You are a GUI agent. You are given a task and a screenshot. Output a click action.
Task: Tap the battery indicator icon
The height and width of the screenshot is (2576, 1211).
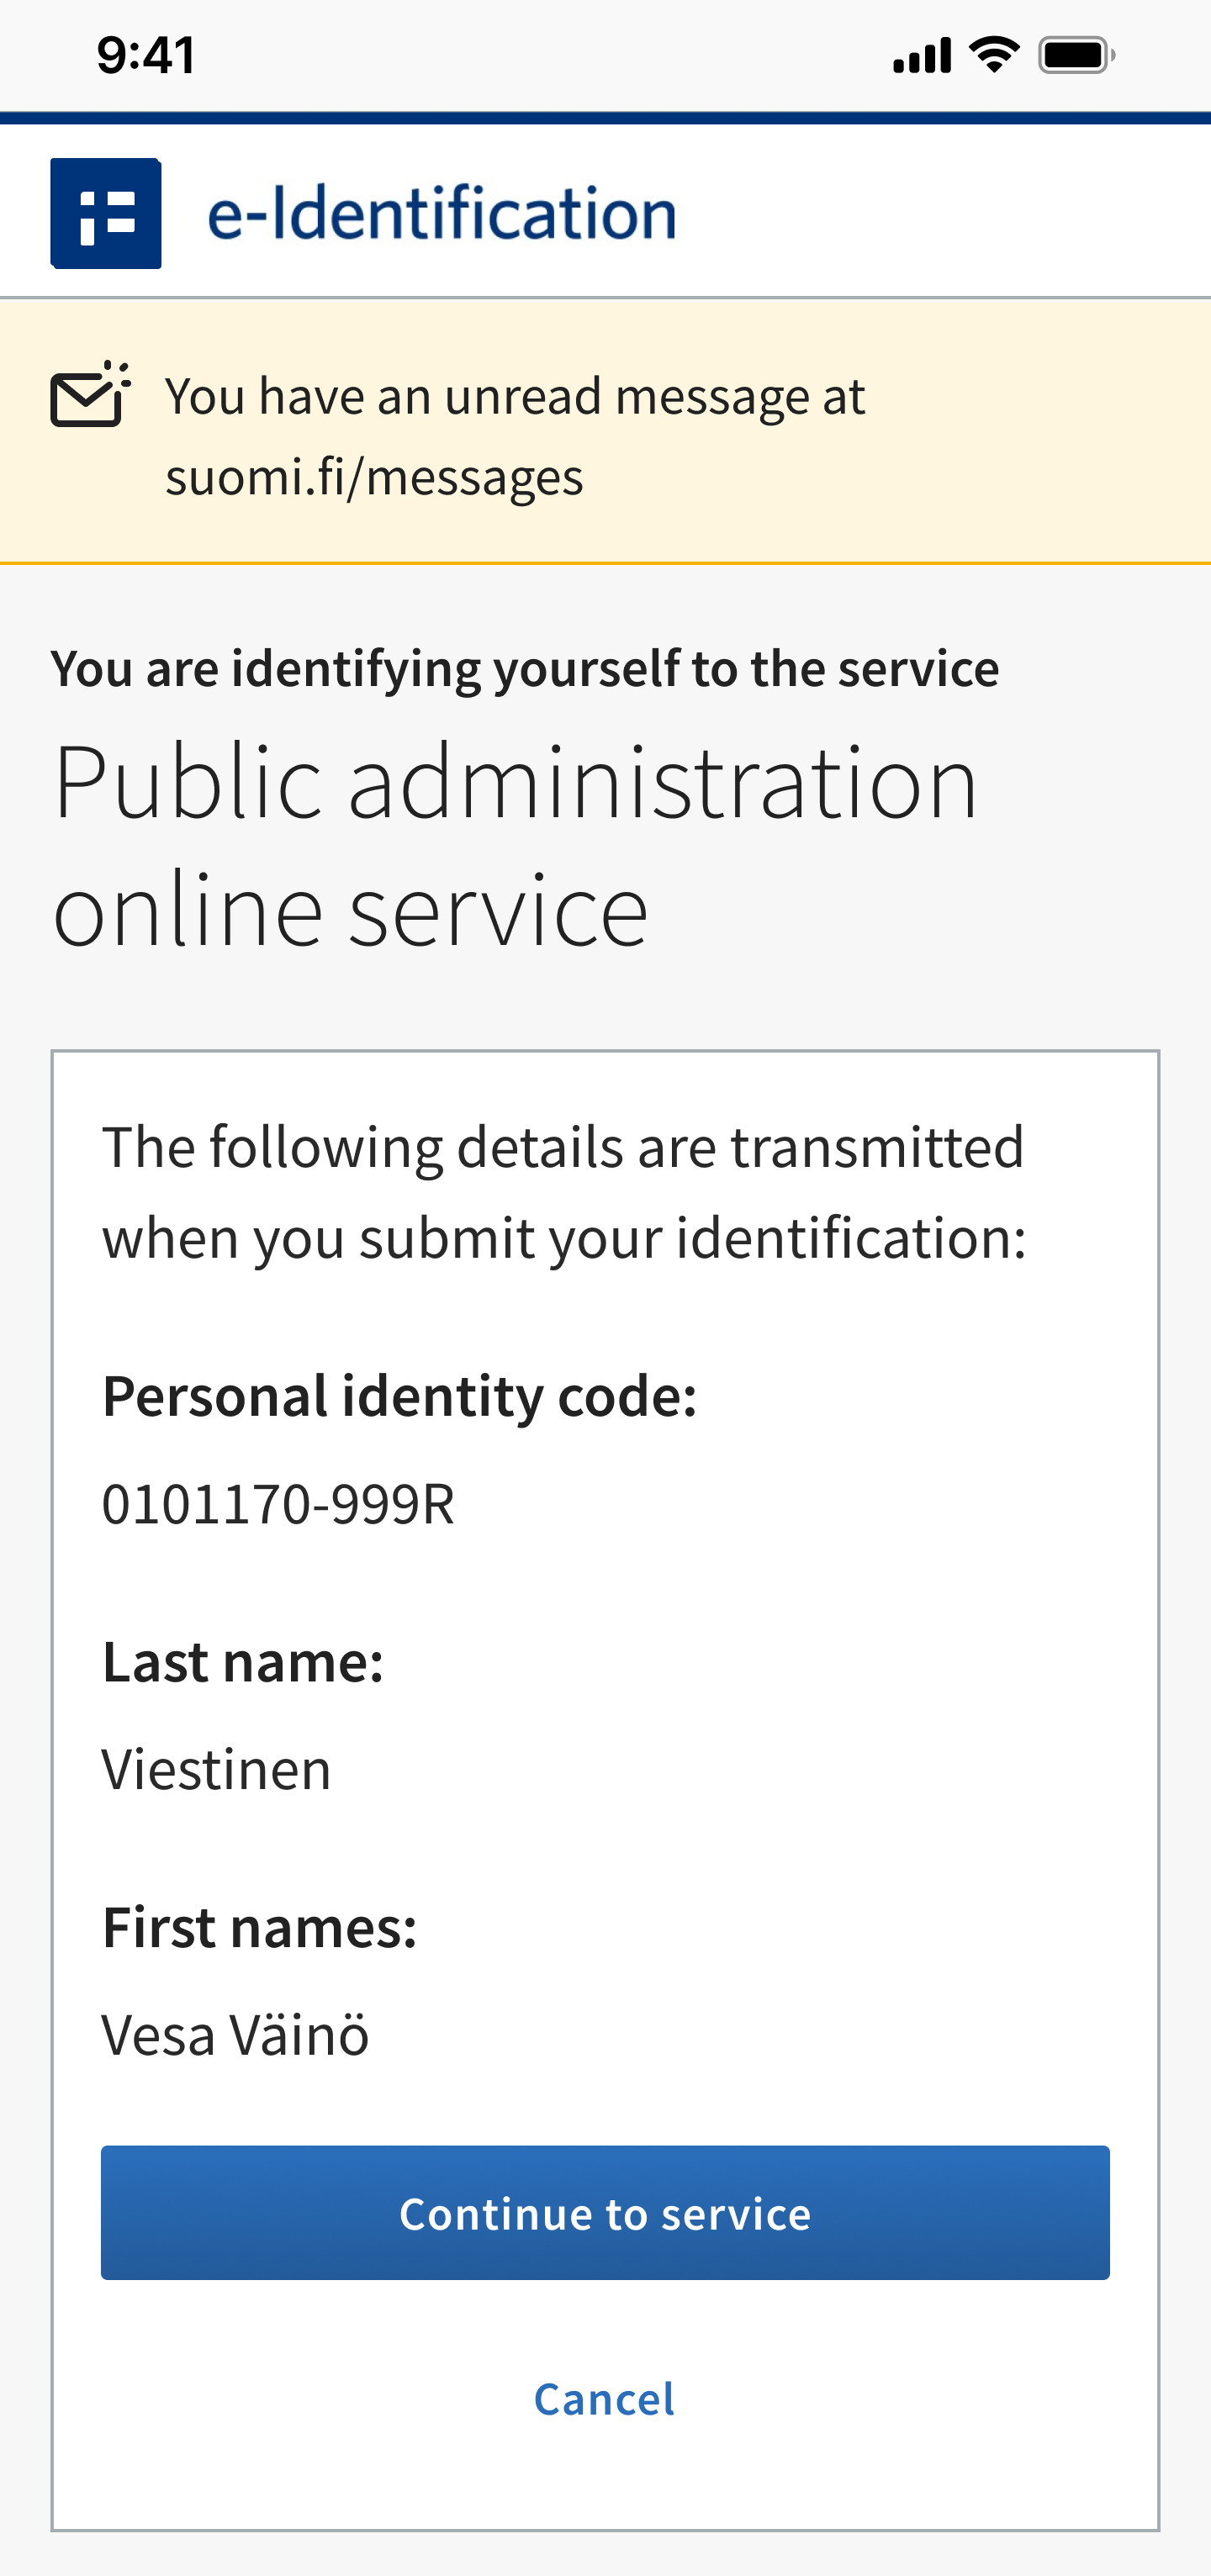click(x=1075, y=55)
